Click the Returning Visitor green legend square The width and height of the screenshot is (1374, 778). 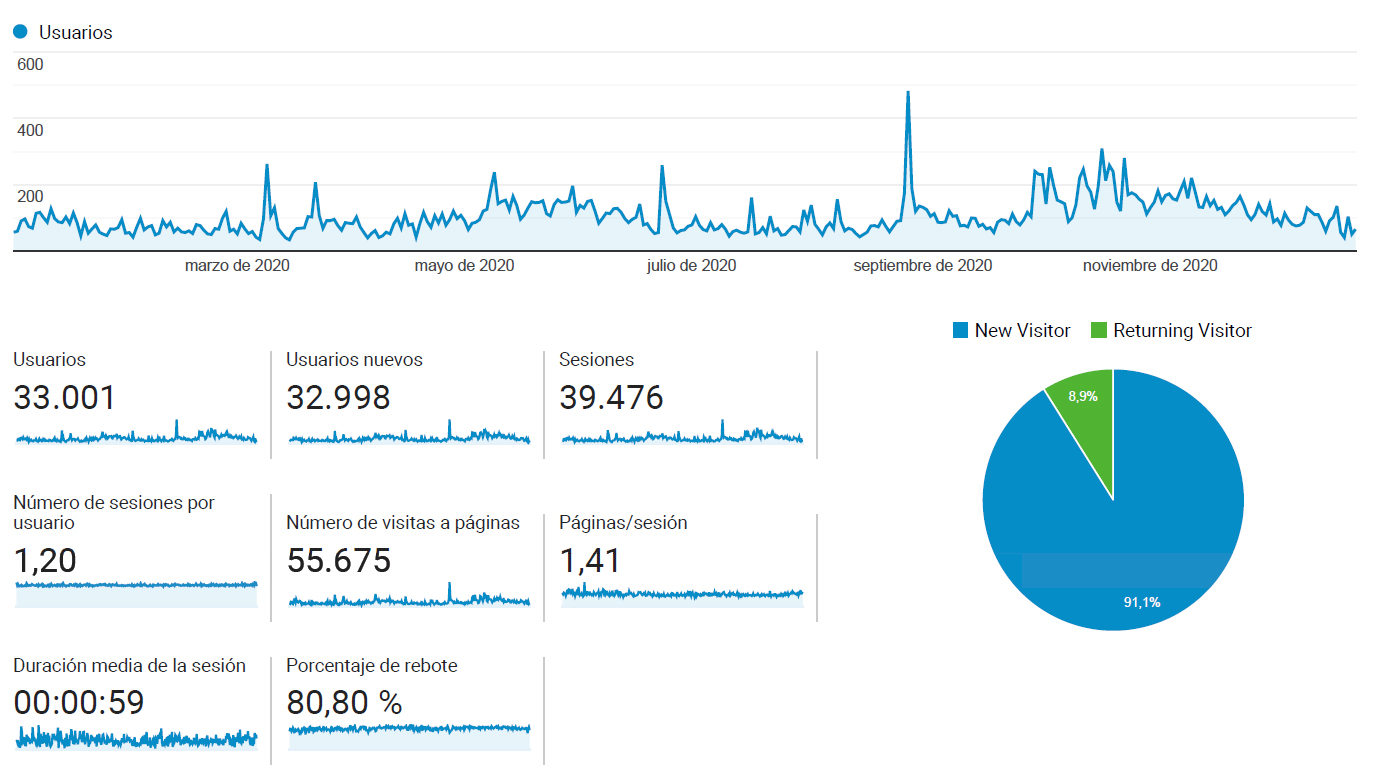coord(1099,330)
